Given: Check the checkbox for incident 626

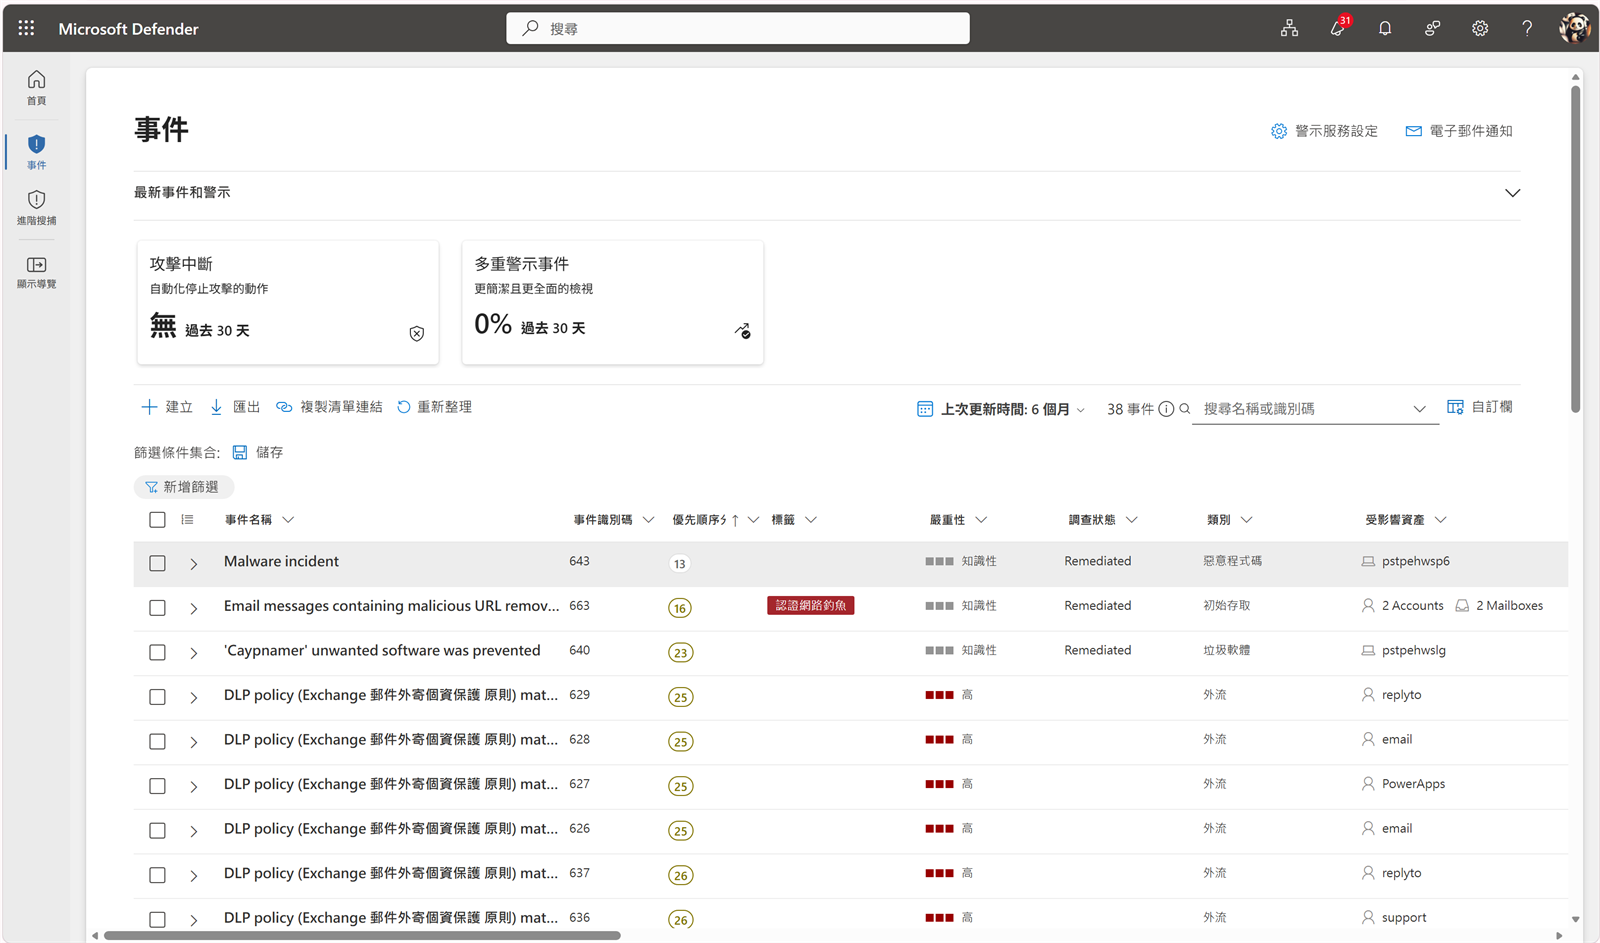Looking at the screenshot, I should coord(157,831).
